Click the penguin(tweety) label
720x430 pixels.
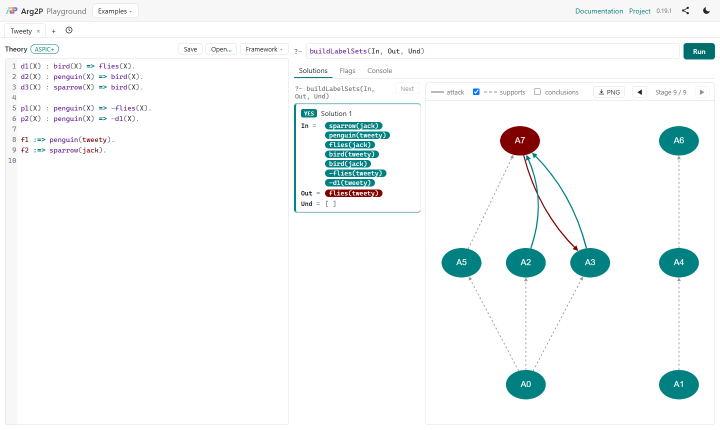[357, 136]
